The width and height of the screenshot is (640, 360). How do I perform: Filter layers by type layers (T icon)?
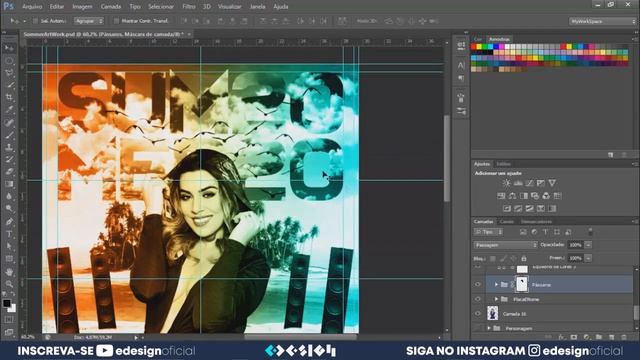(545, 232)
